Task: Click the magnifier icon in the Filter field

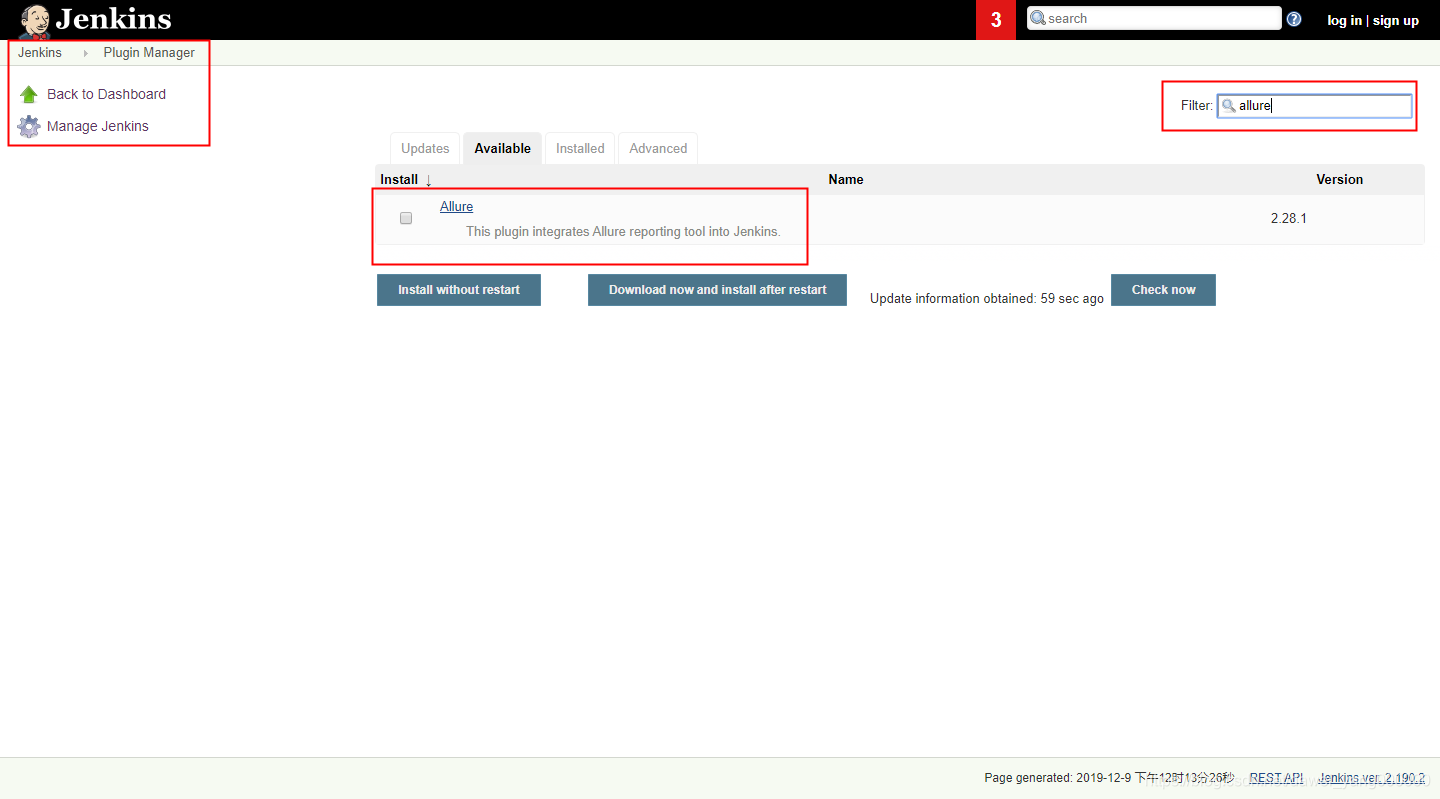Action: coord(1228,105)
